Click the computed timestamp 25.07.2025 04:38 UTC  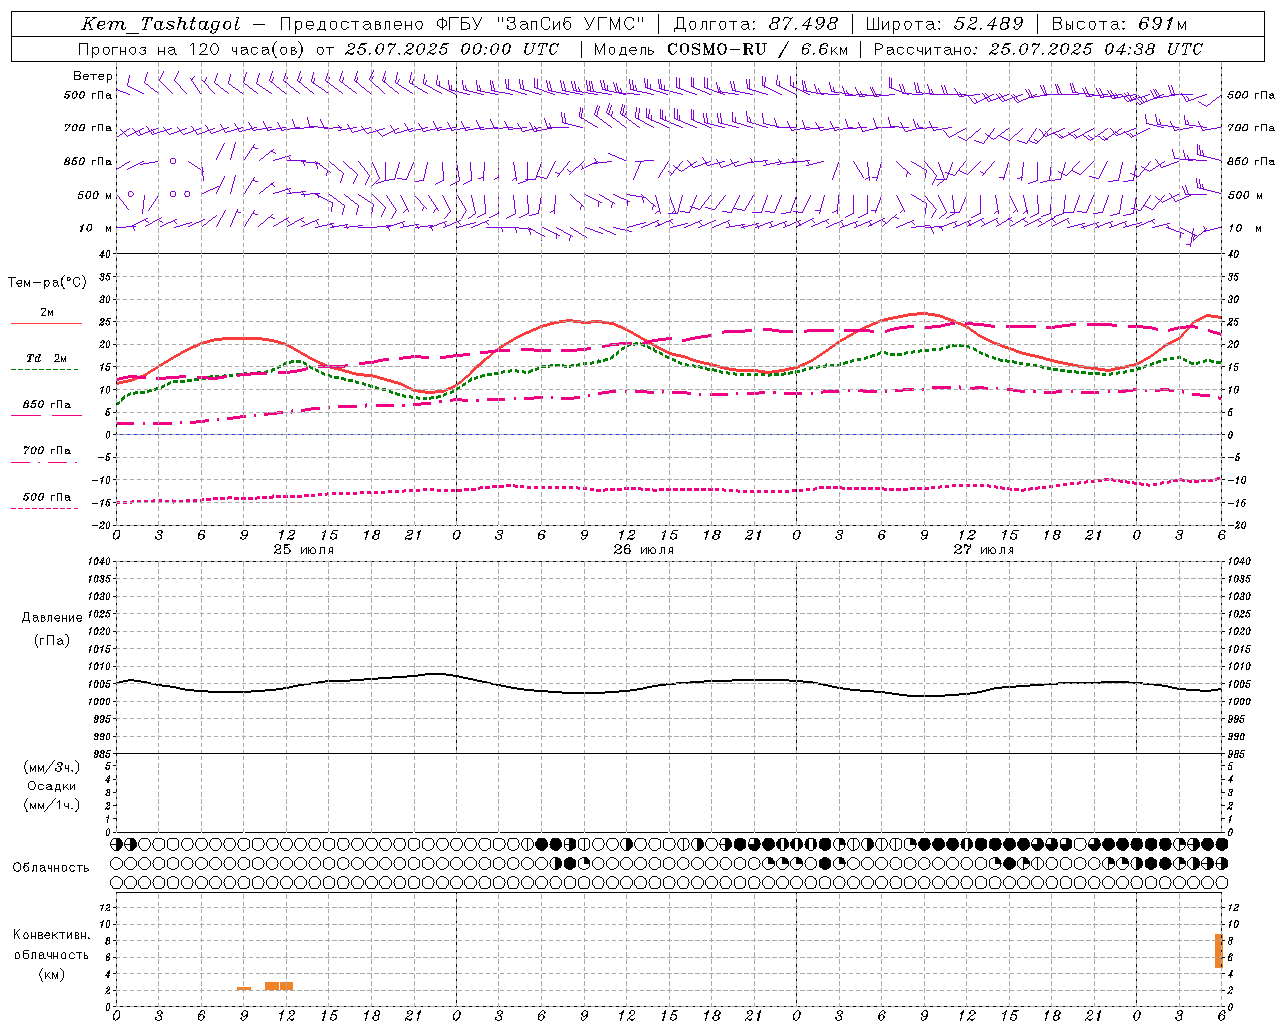(x=1096, y=49)
